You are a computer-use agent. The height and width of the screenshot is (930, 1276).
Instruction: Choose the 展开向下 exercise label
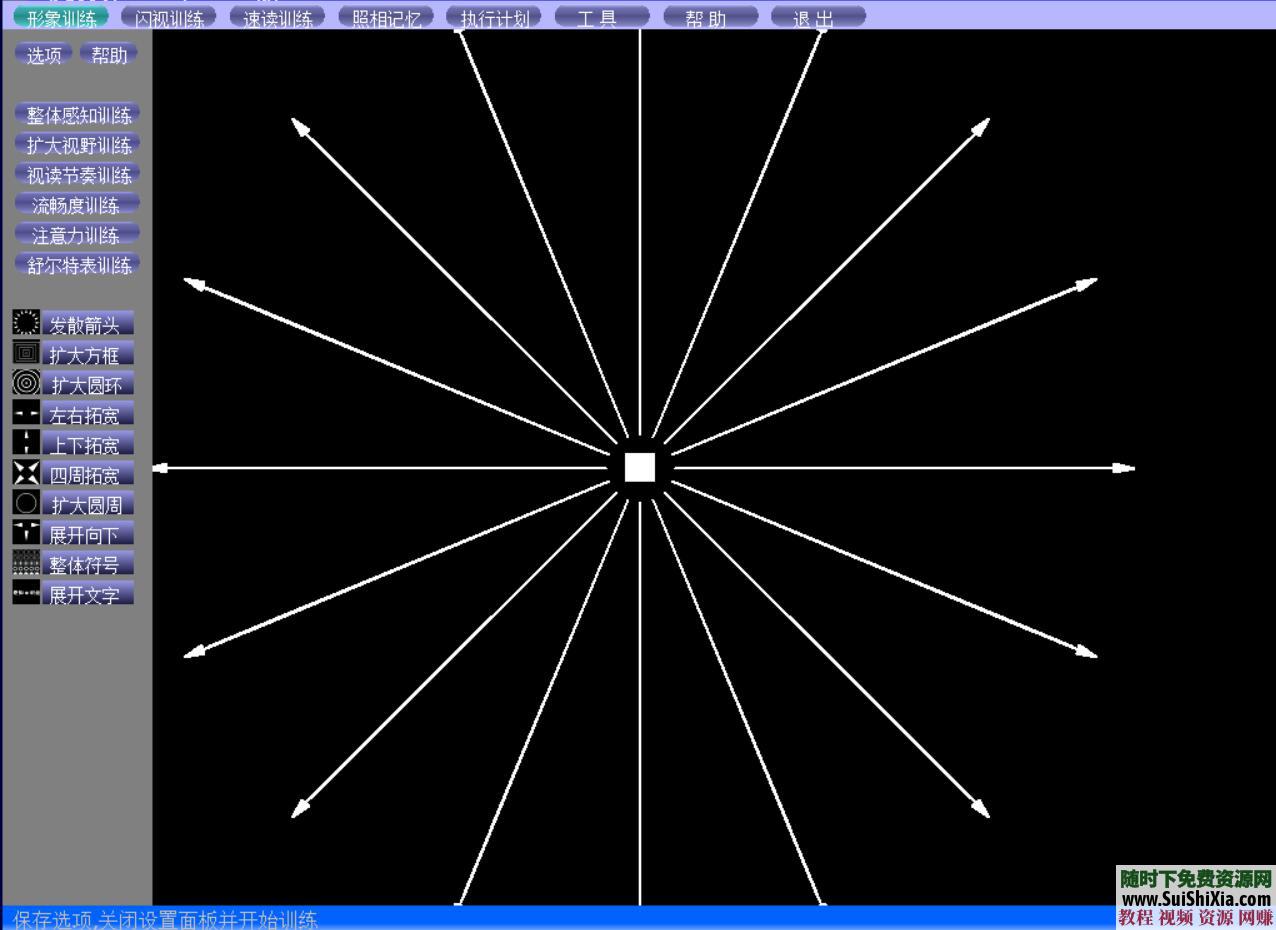[87, 534]
